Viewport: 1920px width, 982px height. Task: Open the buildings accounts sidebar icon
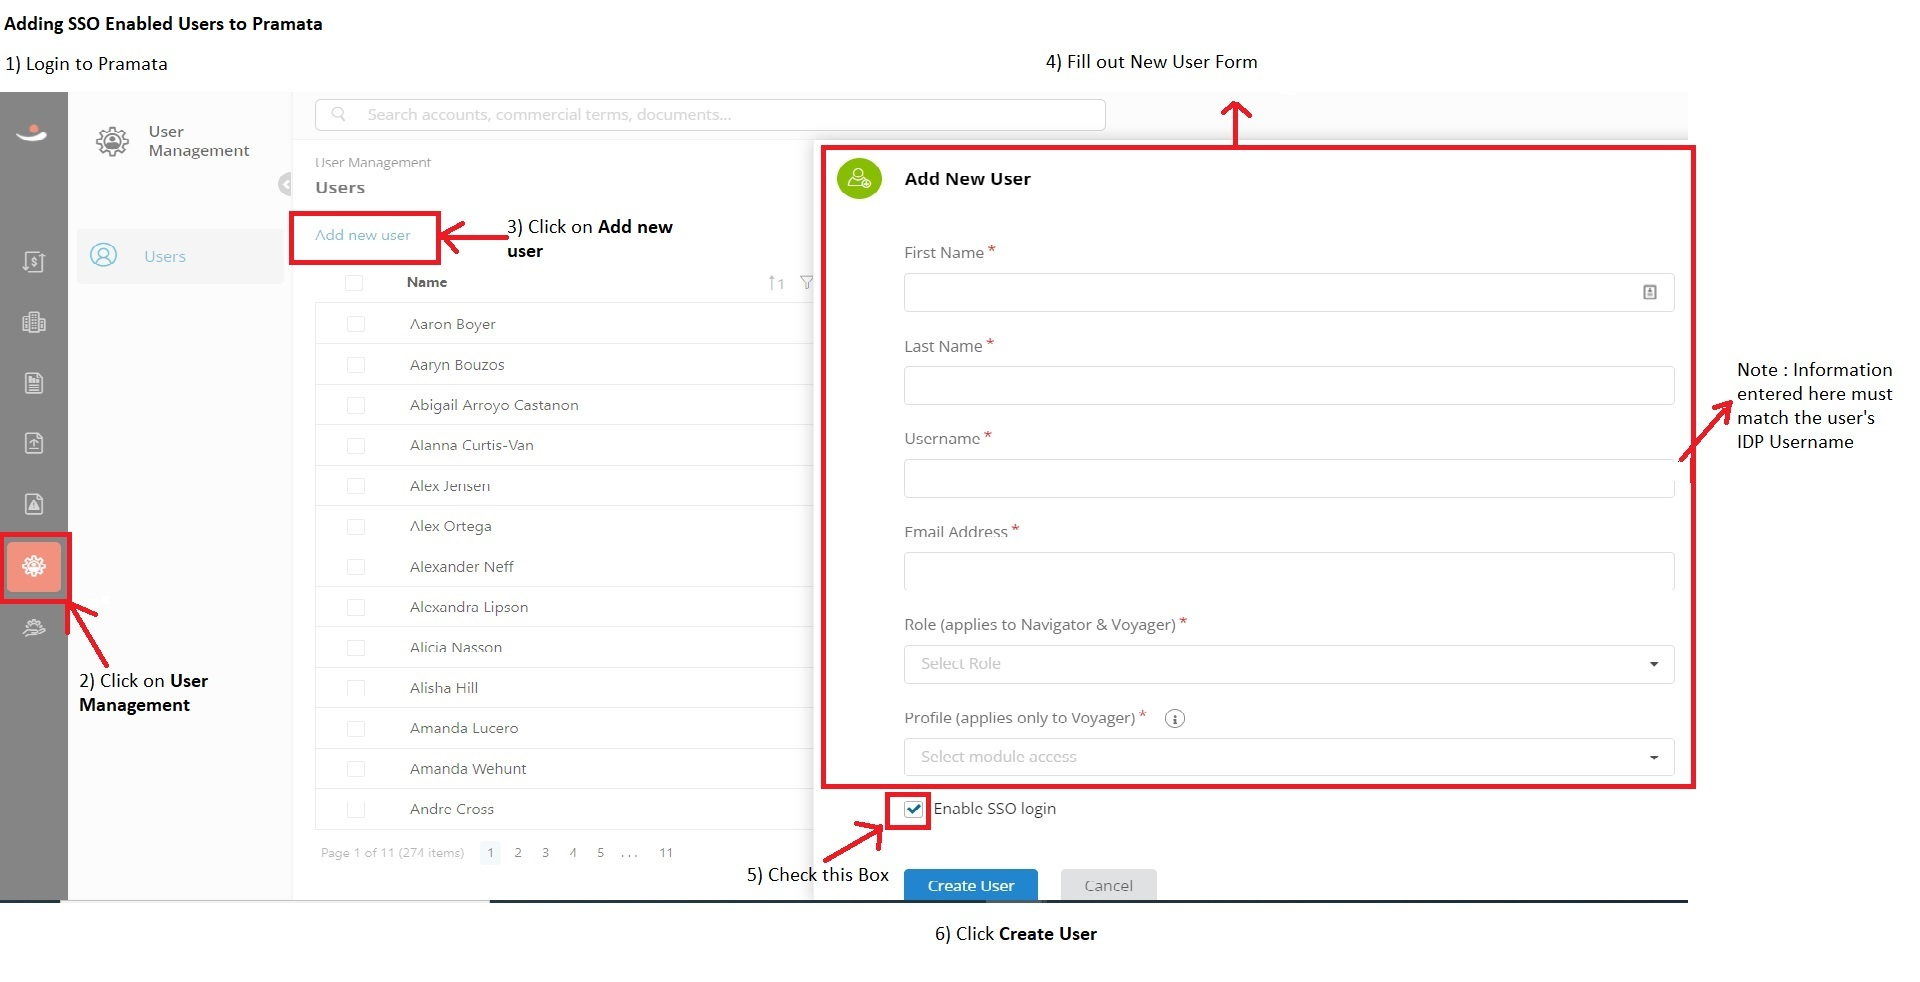click(x=34, y=322)
